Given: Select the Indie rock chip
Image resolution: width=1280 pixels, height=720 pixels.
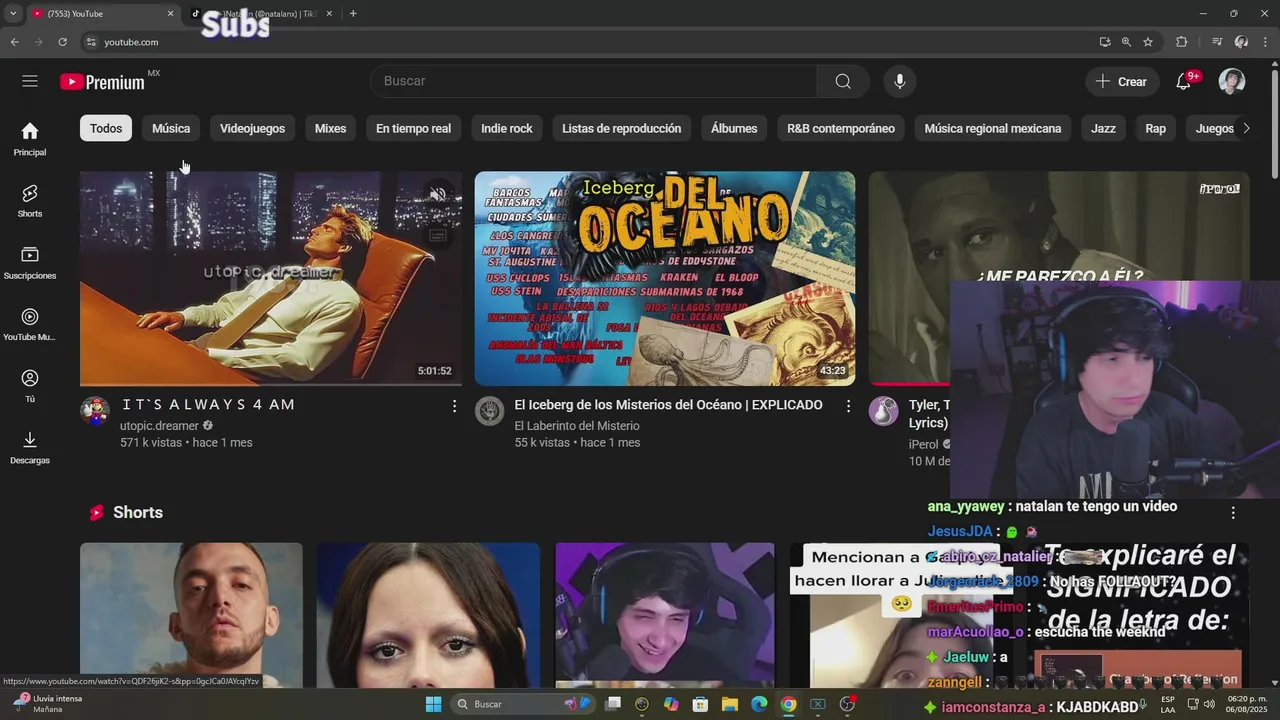Looking at the screenshot, I should click(507, 128).
